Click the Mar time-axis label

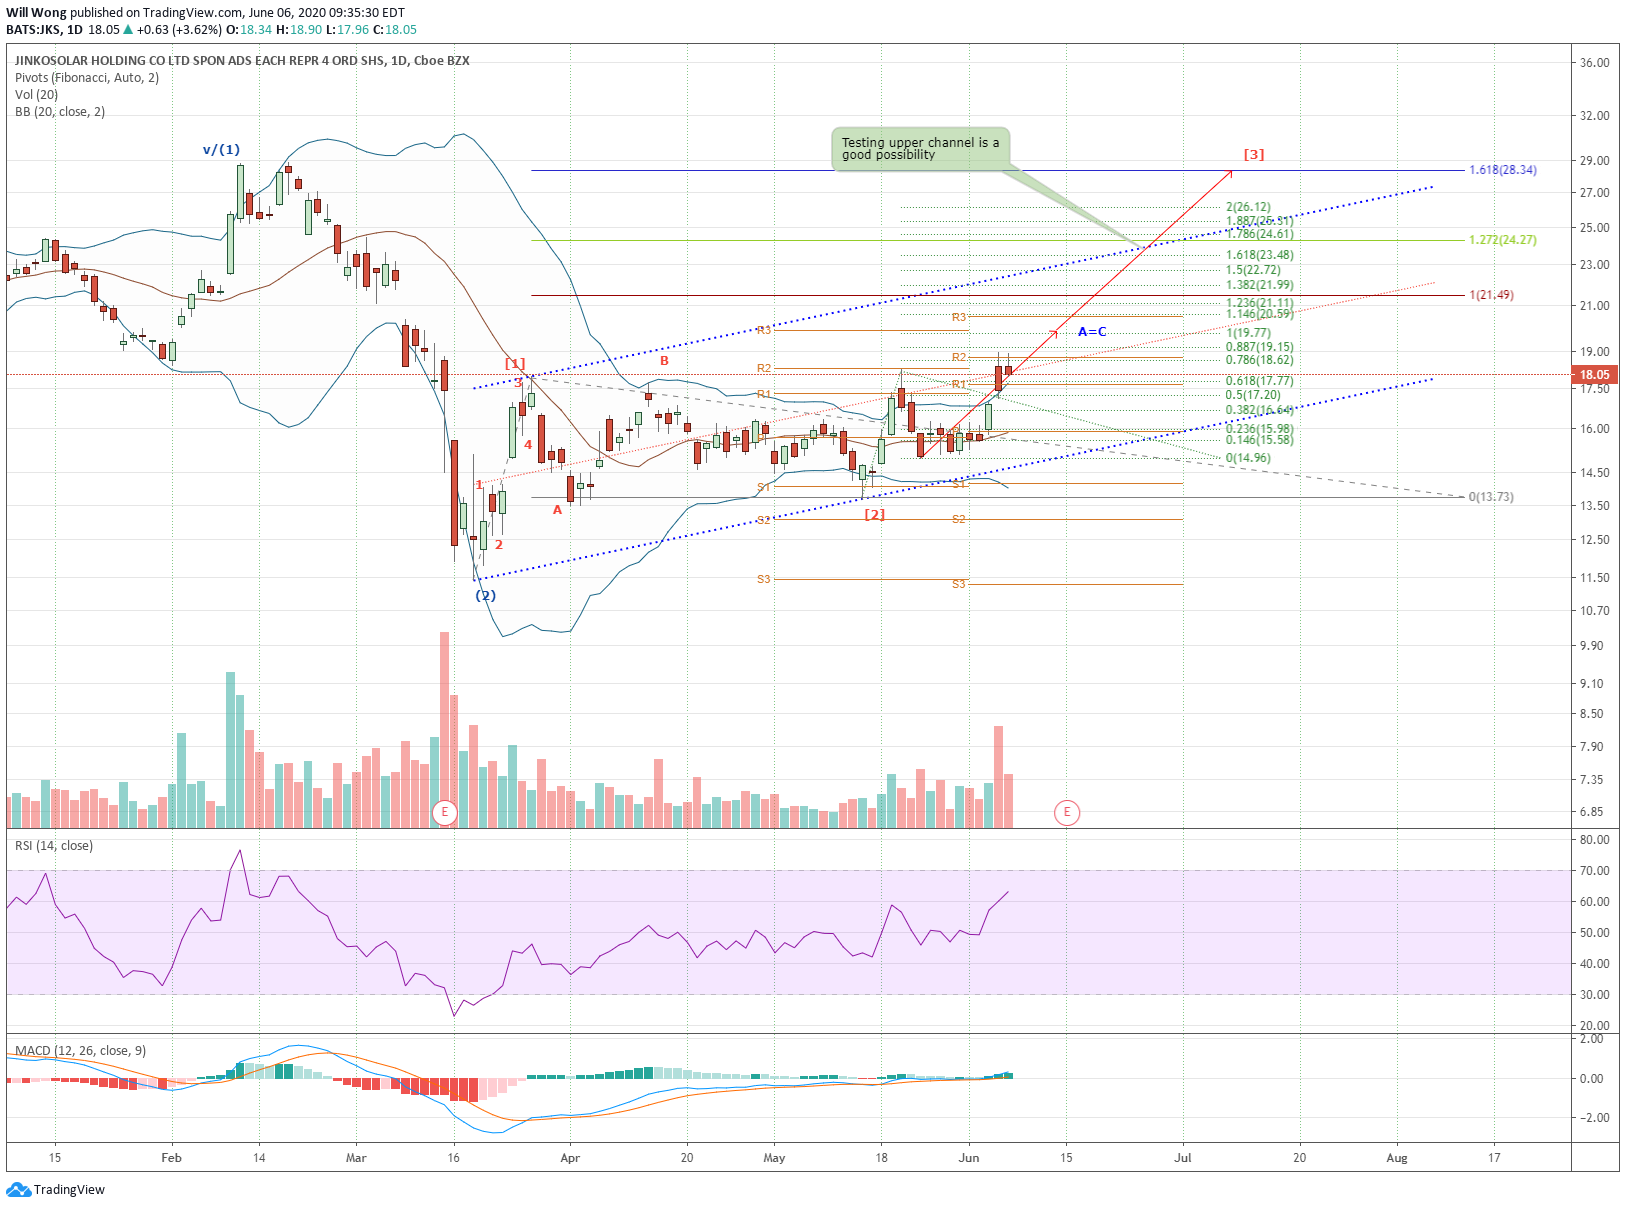[356, 1158]
